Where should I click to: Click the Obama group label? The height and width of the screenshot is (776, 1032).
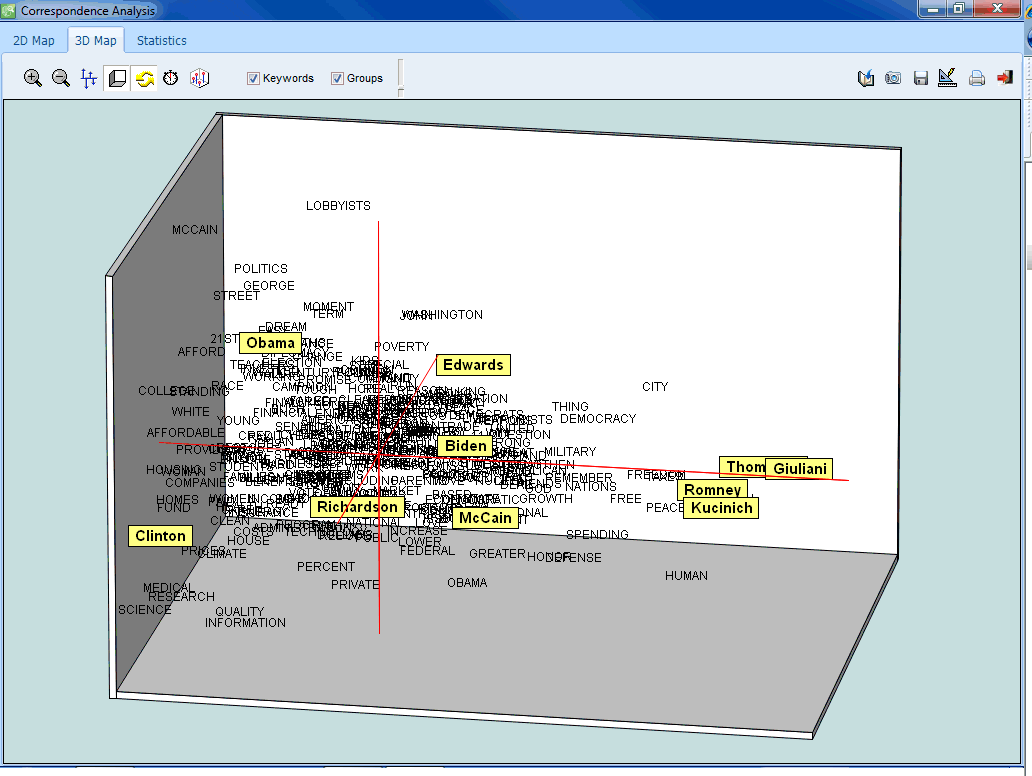pyautogui.click(x=270, y=343)
